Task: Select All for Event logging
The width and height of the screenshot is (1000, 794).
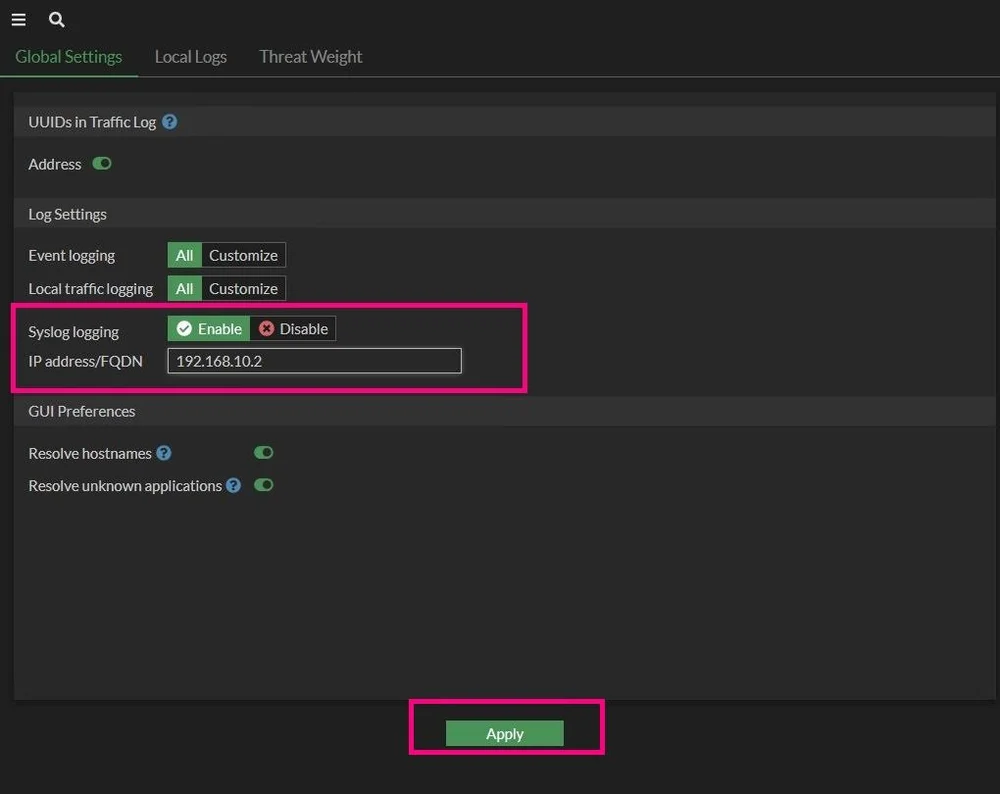Action: 184,255
